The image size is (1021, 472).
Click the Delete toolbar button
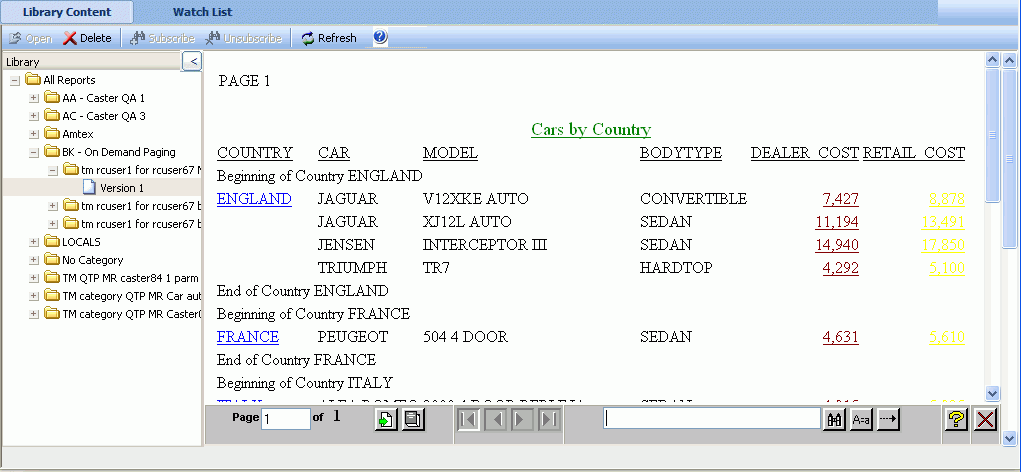point(87,38)
